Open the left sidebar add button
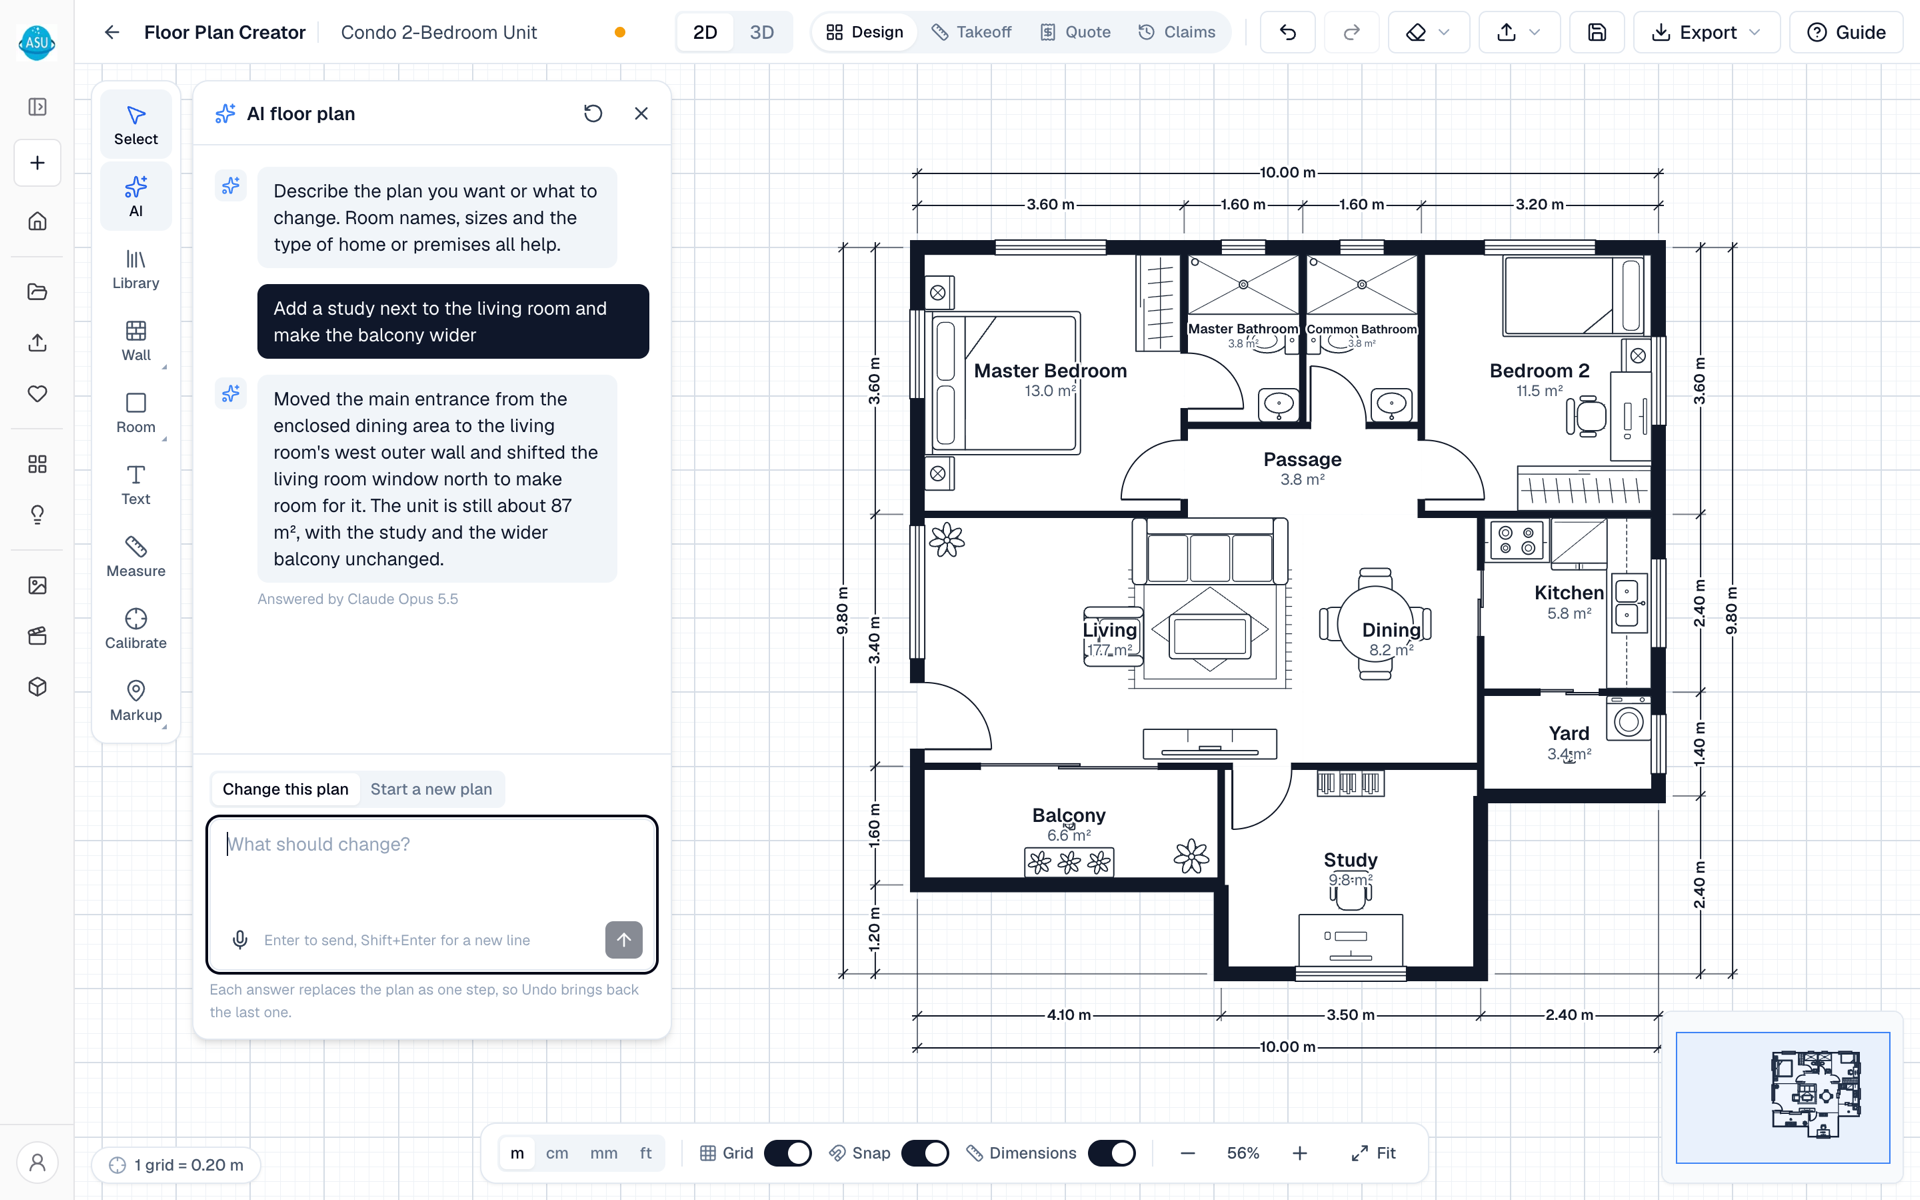 pyautogui.click(x=37, y=163)
